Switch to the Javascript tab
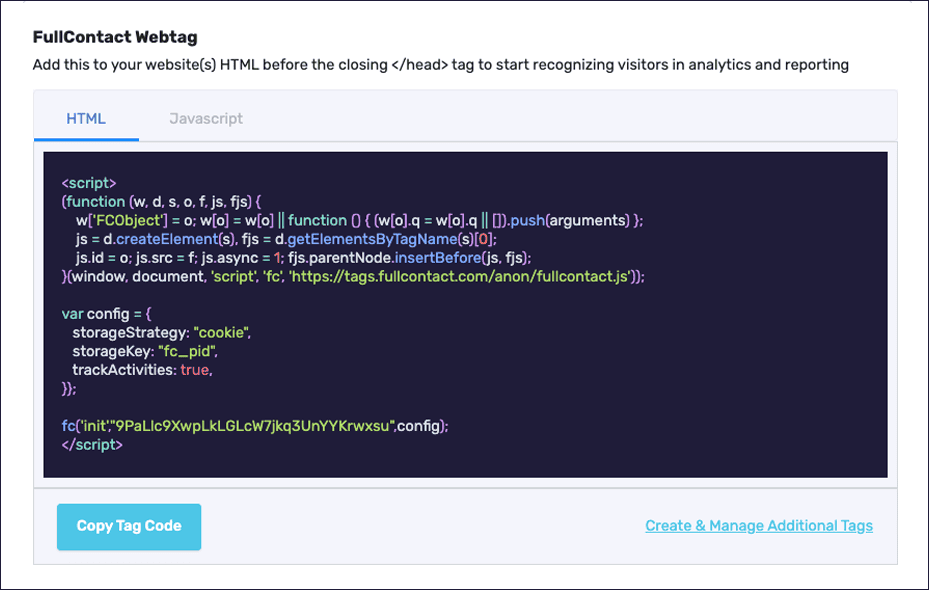Image resolution: width=929 pixels, height=590 pixels. 206,118
